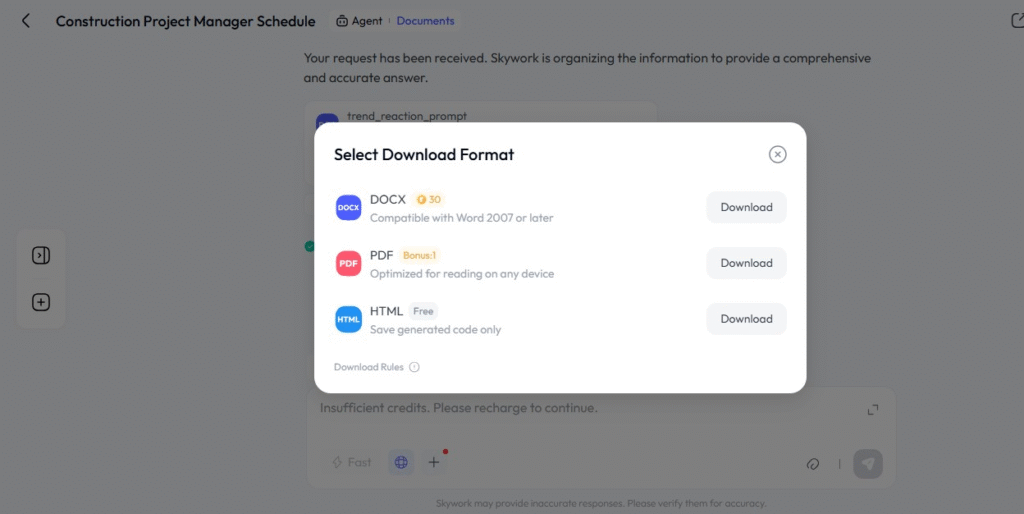The height and width of the screenshot is (514, 1024).
Task: Toggle the globe web search icon
Action: 401,462
